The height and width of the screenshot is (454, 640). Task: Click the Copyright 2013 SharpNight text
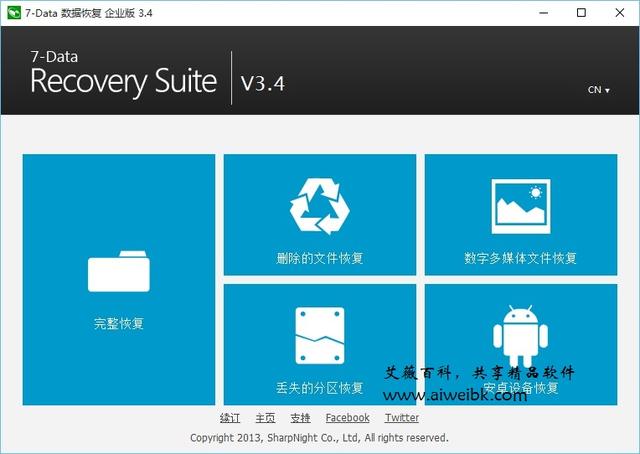(x=319, y=438)
